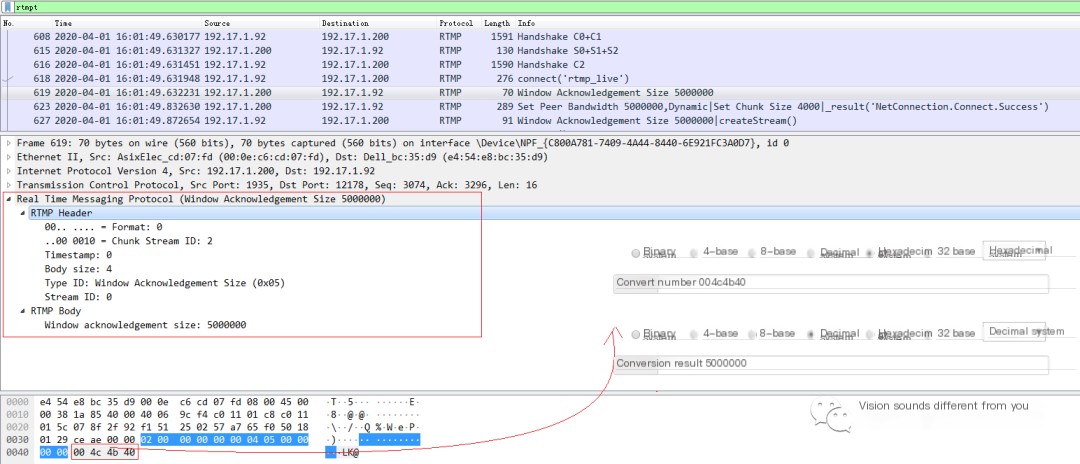
Task: Choose 4-base radio above the Conversion result field
Action: pyautogui.click(x=694, y=334)
